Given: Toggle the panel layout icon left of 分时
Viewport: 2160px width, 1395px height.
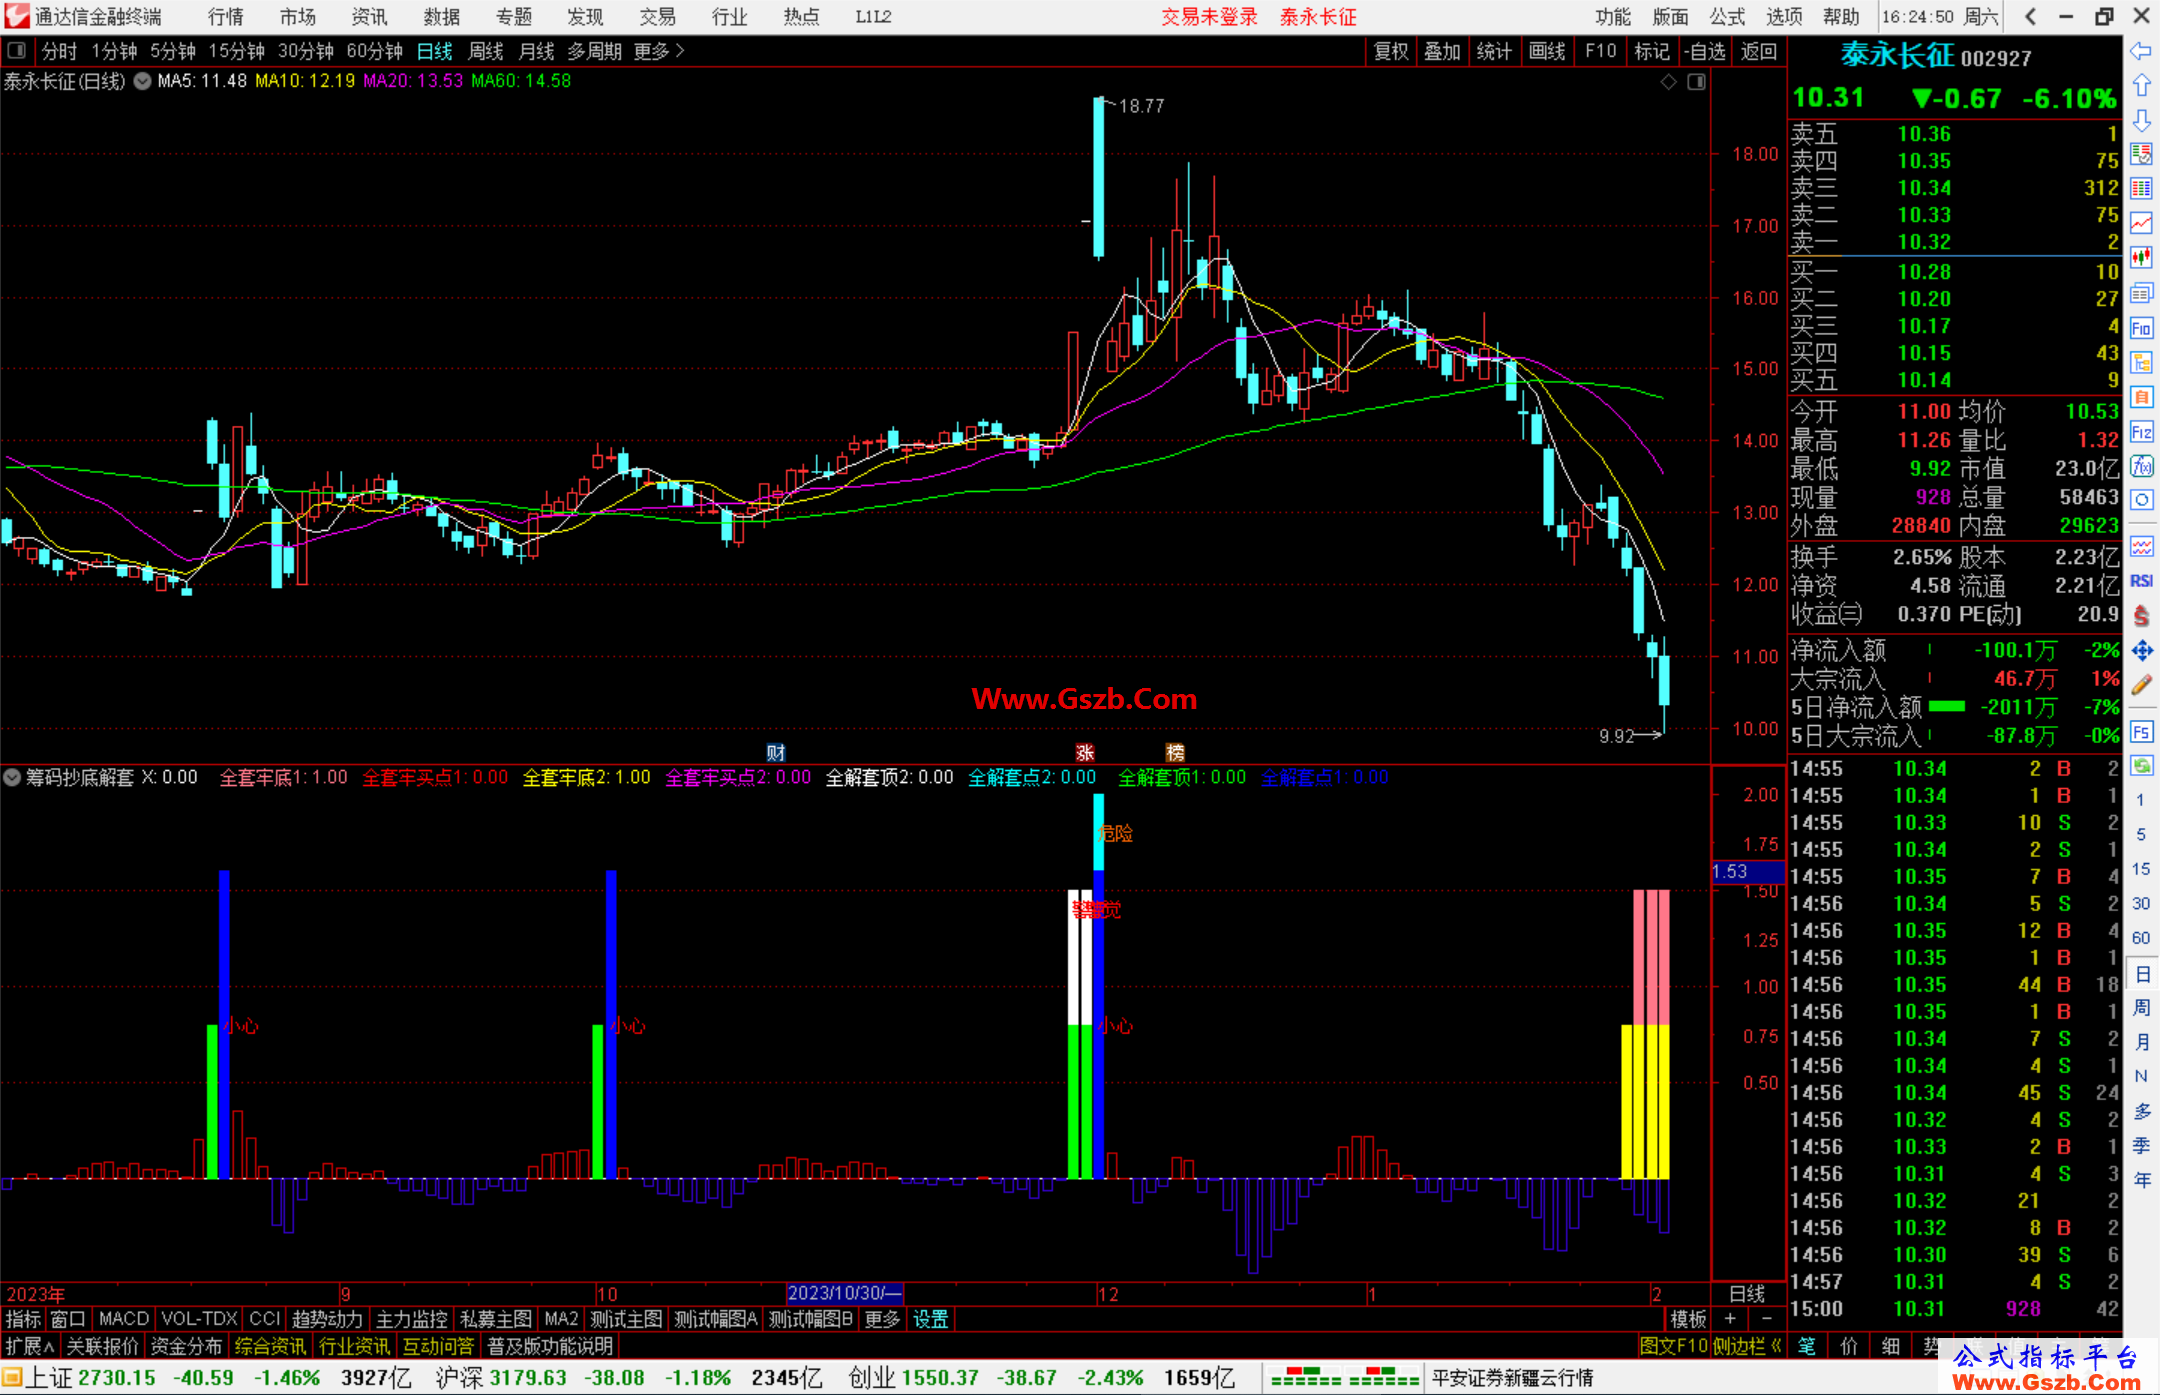Looking at the screenshot, I should pos(16,50).
